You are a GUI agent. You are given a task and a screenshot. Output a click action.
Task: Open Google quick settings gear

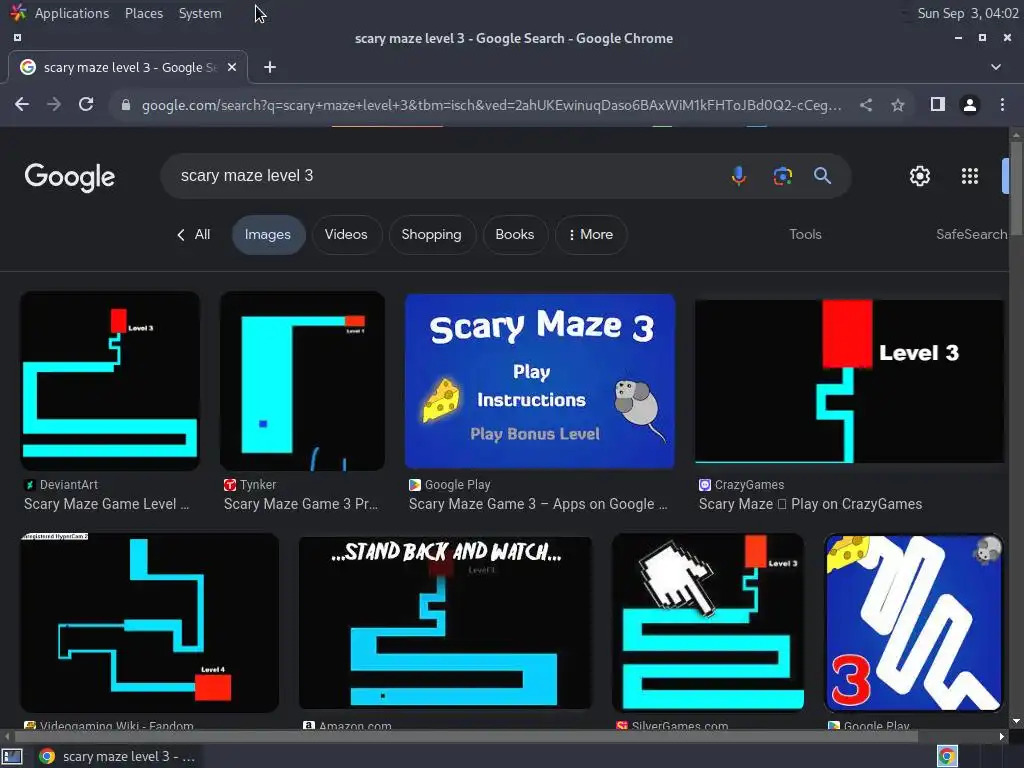pos(920,176)
